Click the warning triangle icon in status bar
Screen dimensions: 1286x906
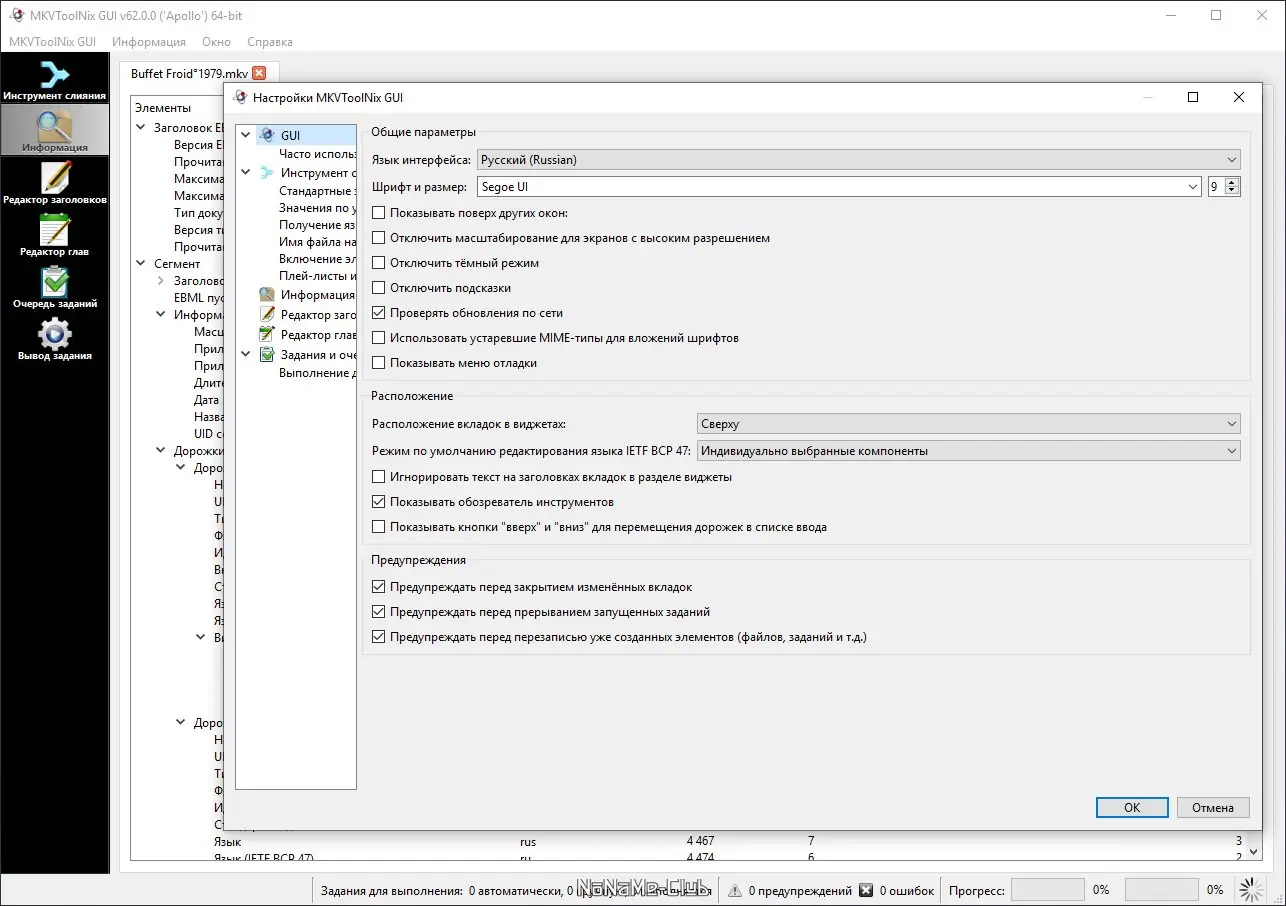point(734,890)
